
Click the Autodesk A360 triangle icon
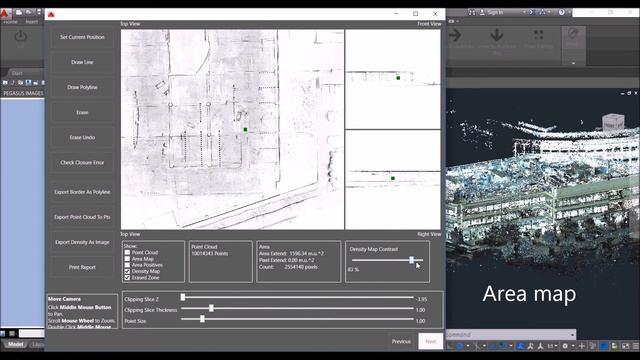pyautogui.click(x=542, y=12)
